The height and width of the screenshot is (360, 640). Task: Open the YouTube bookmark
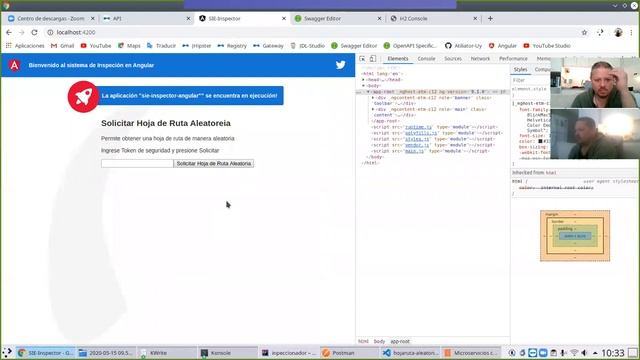pos(96,46)
